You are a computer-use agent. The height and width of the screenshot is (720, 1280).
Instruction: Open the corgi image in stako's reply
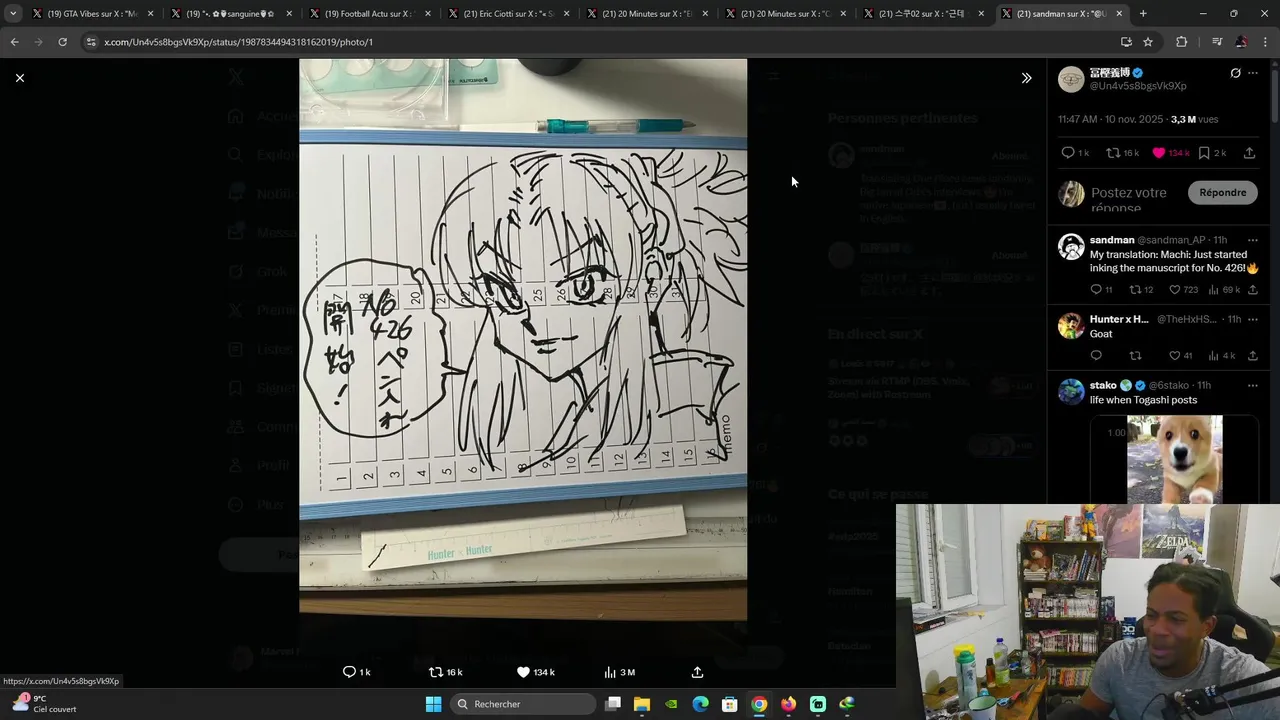(x=1174, y=459)
